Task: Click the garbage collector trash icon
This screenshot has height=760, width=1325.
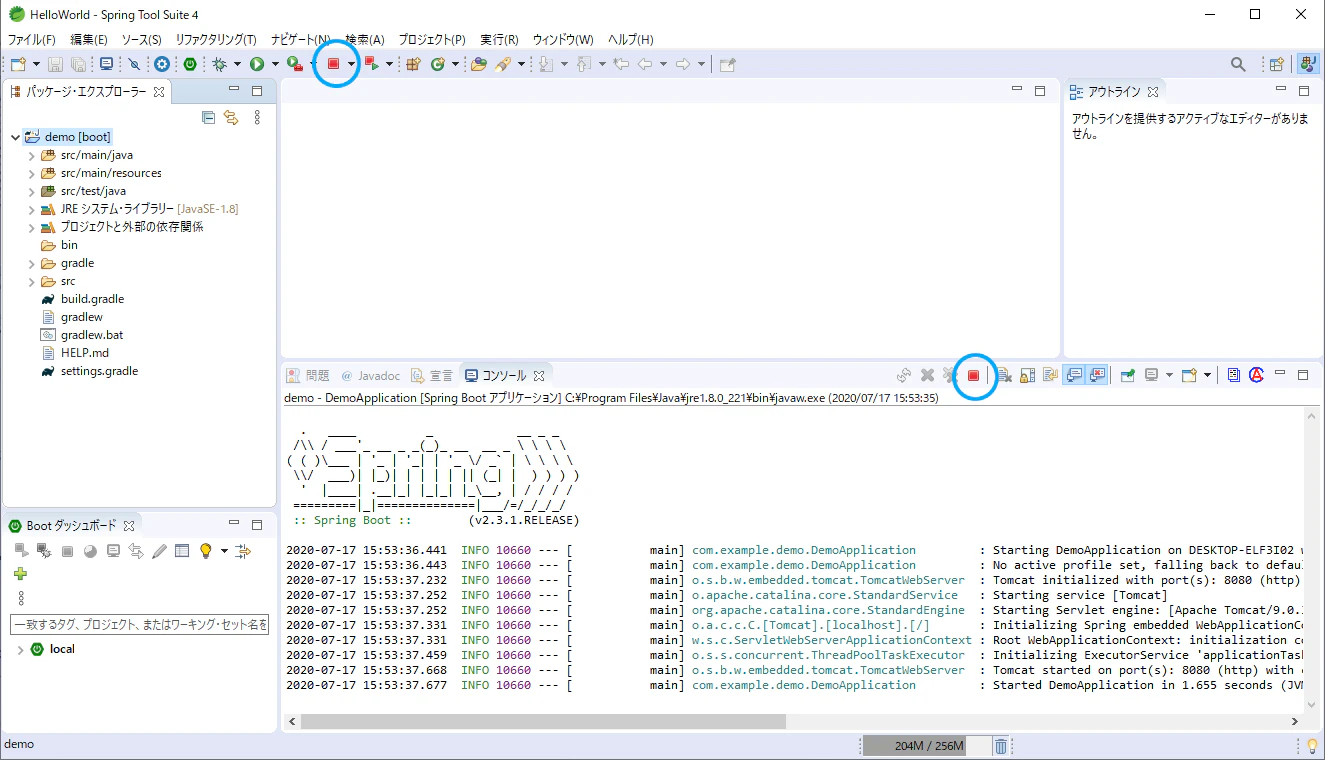Action: pyautogui.click(x=1001, y=745)
